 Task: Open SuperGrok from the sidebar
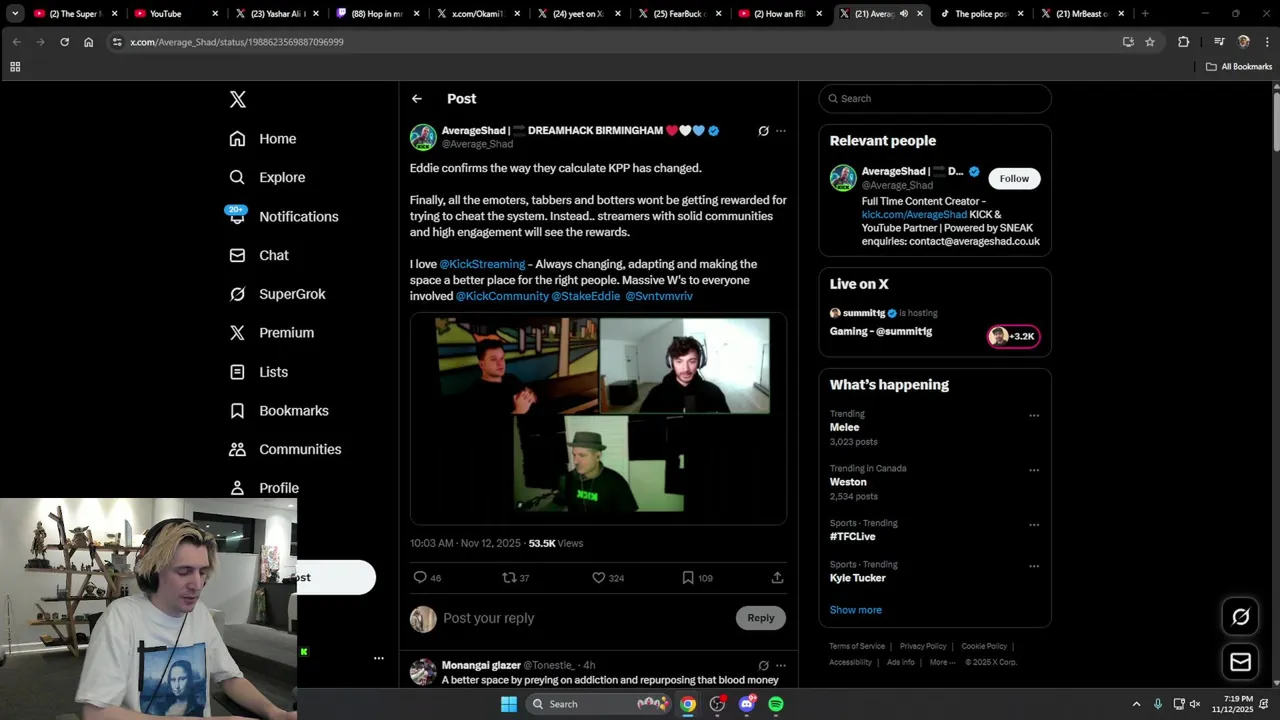coord(277,294)
